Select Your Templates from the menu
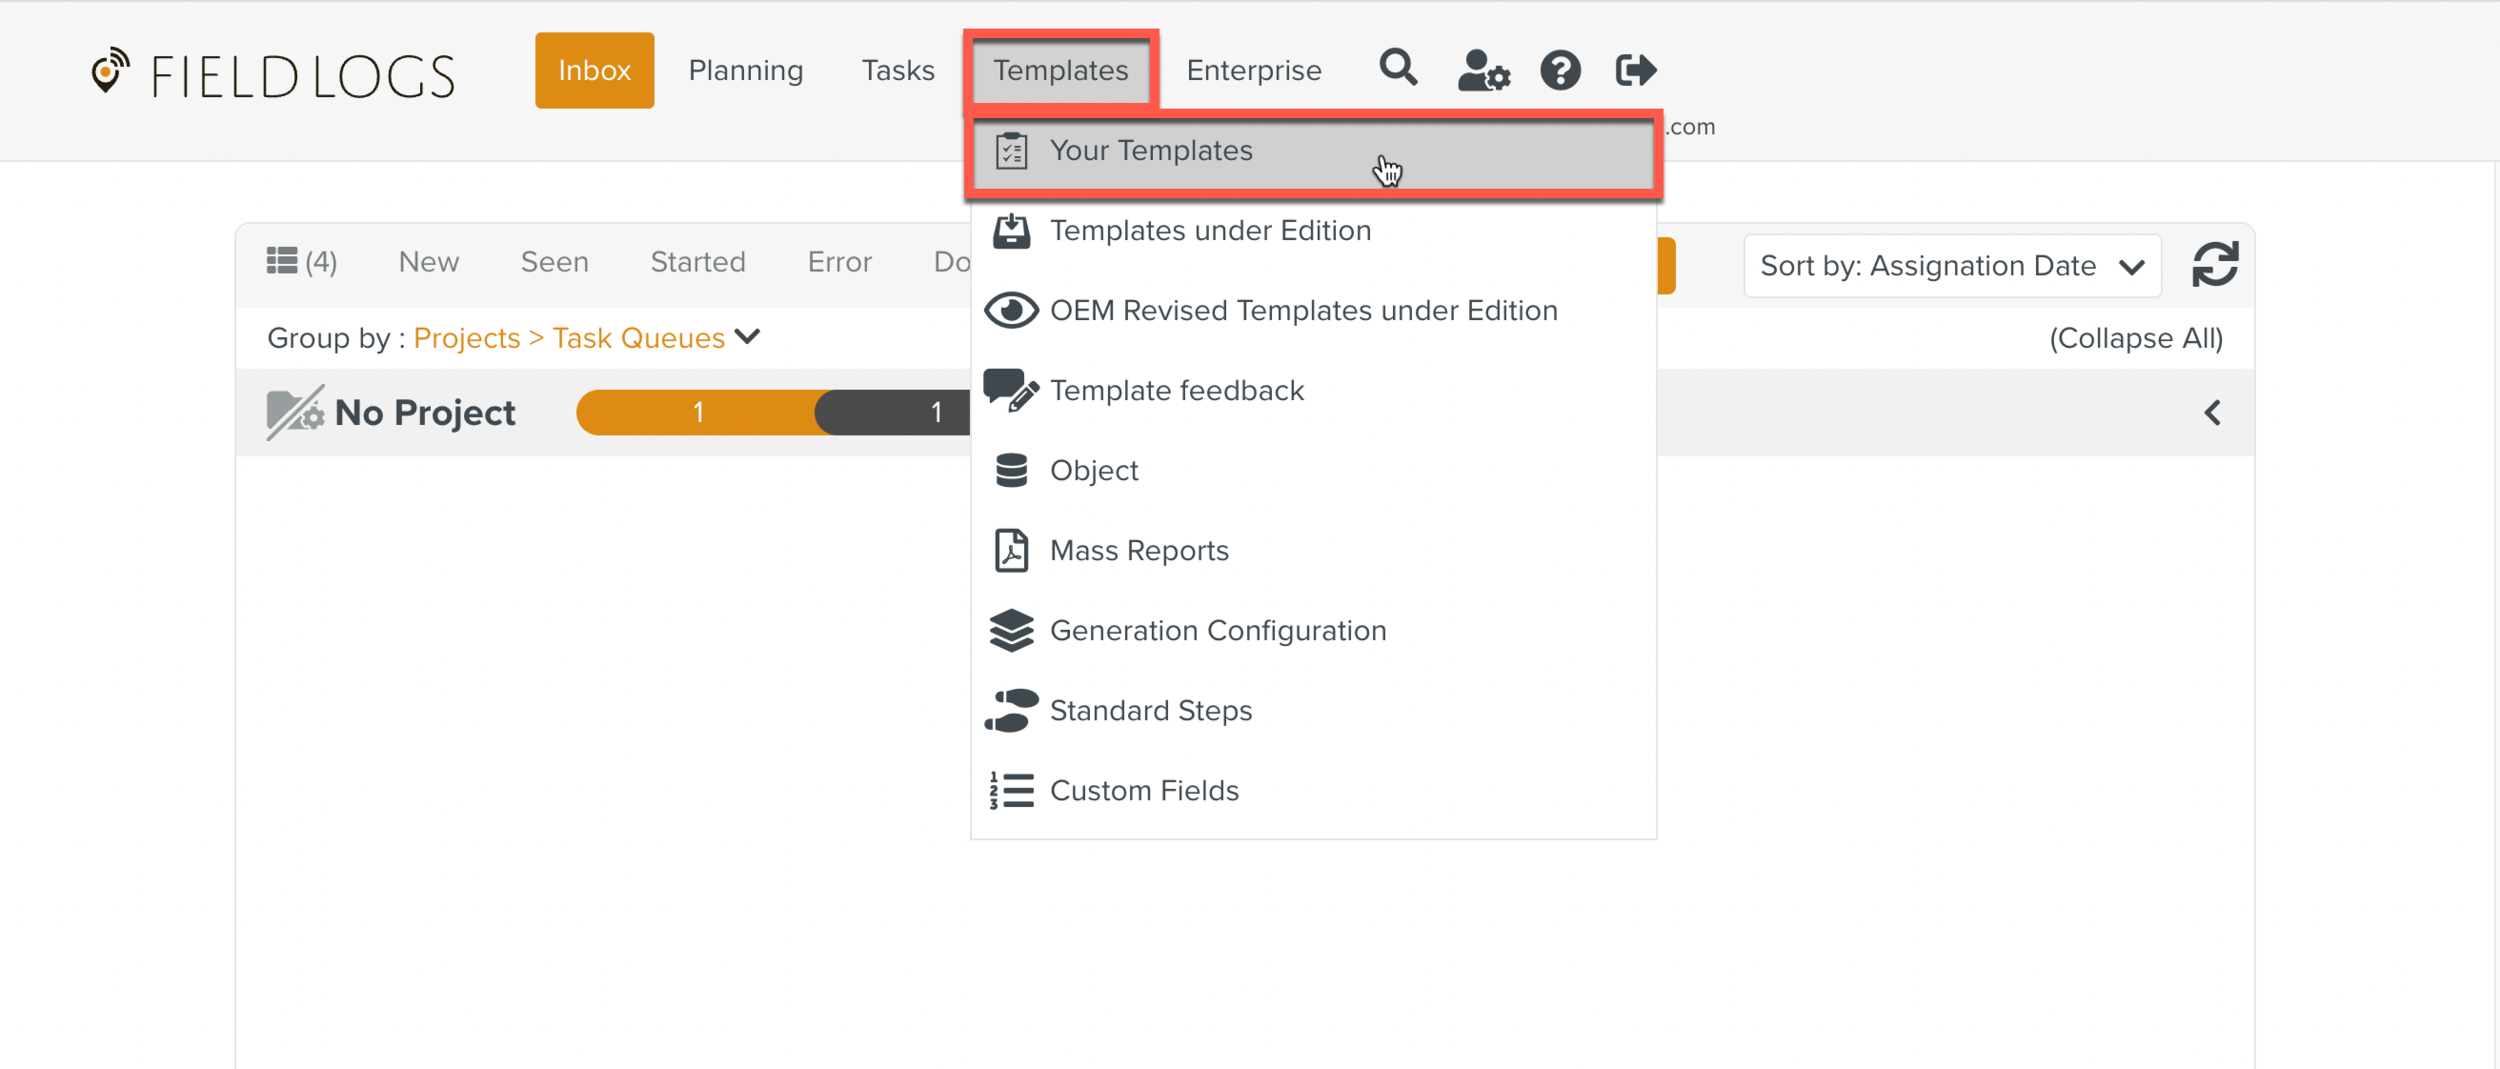 pyautogui.click(x=1150, y=151)
